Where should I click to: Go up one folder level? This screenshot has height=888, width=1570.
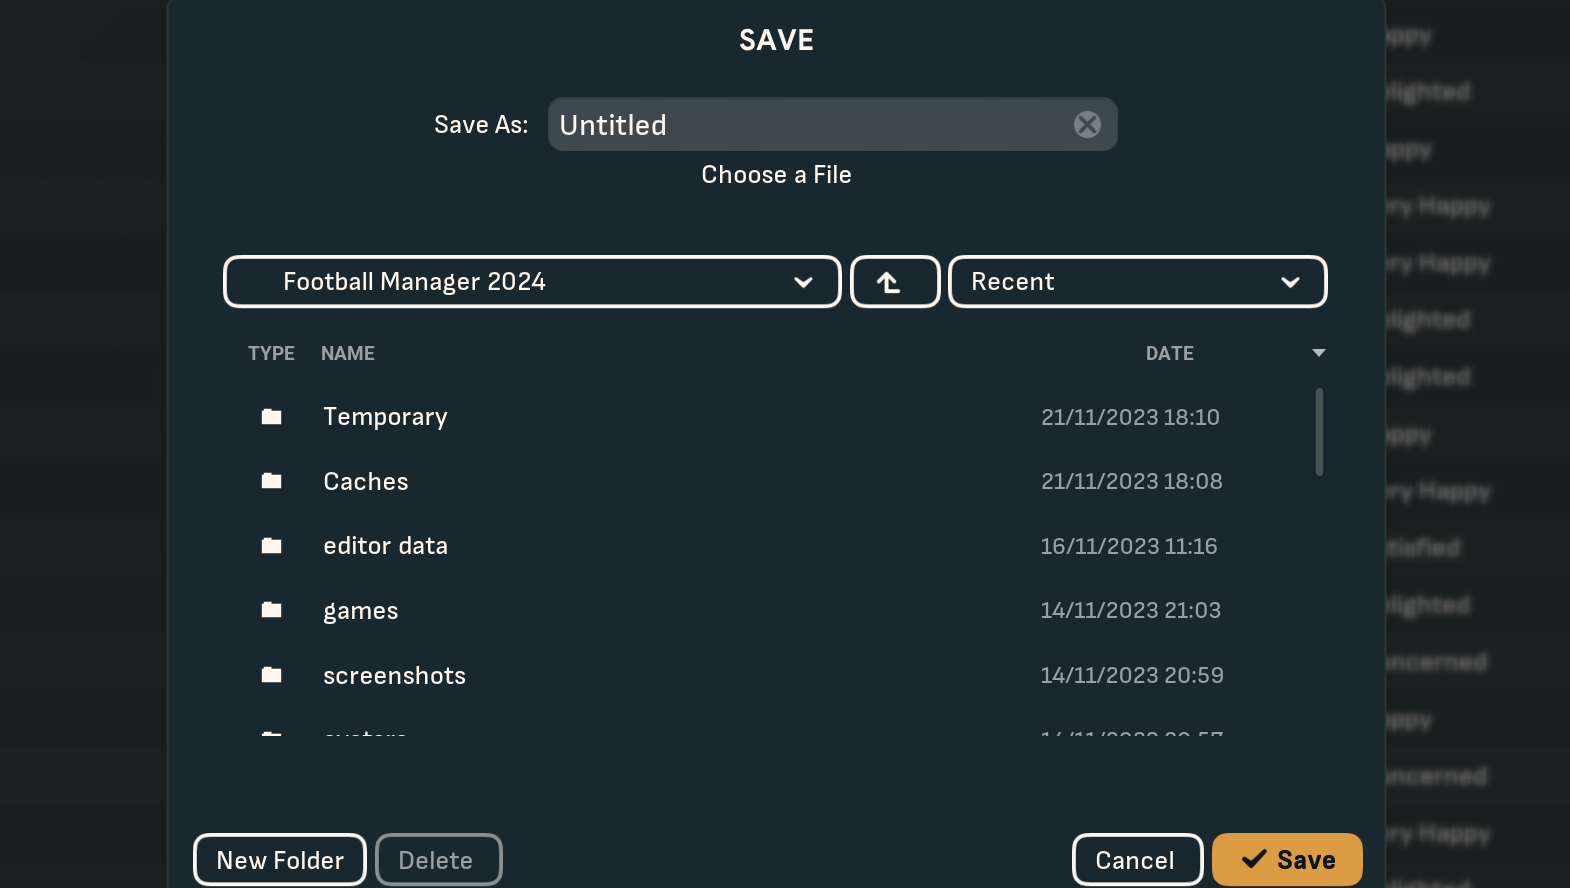point(895,282)
